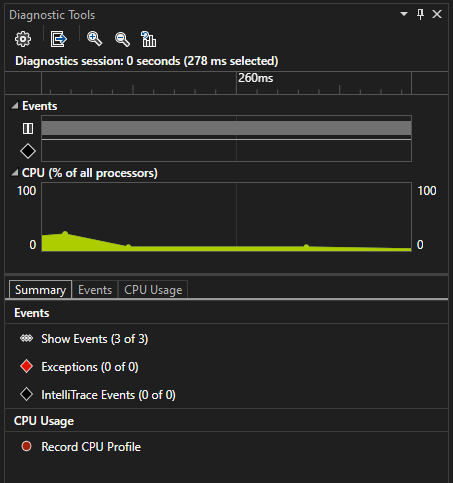This screenshot has width=453, height=483.
Task: Switch to the CPU Usage tab
Action: 153,290
